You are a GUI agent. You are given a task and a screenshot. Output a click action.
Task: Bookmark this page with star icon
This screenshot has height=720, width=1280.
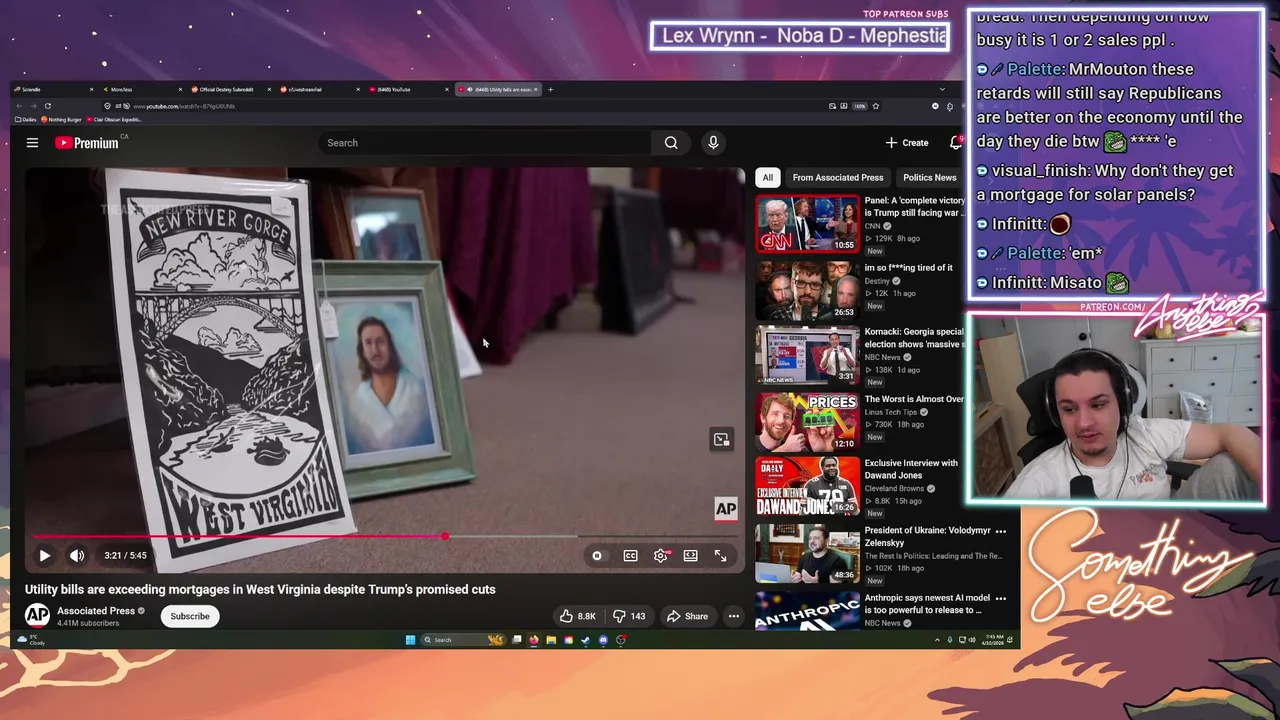[x=875, y=106]
